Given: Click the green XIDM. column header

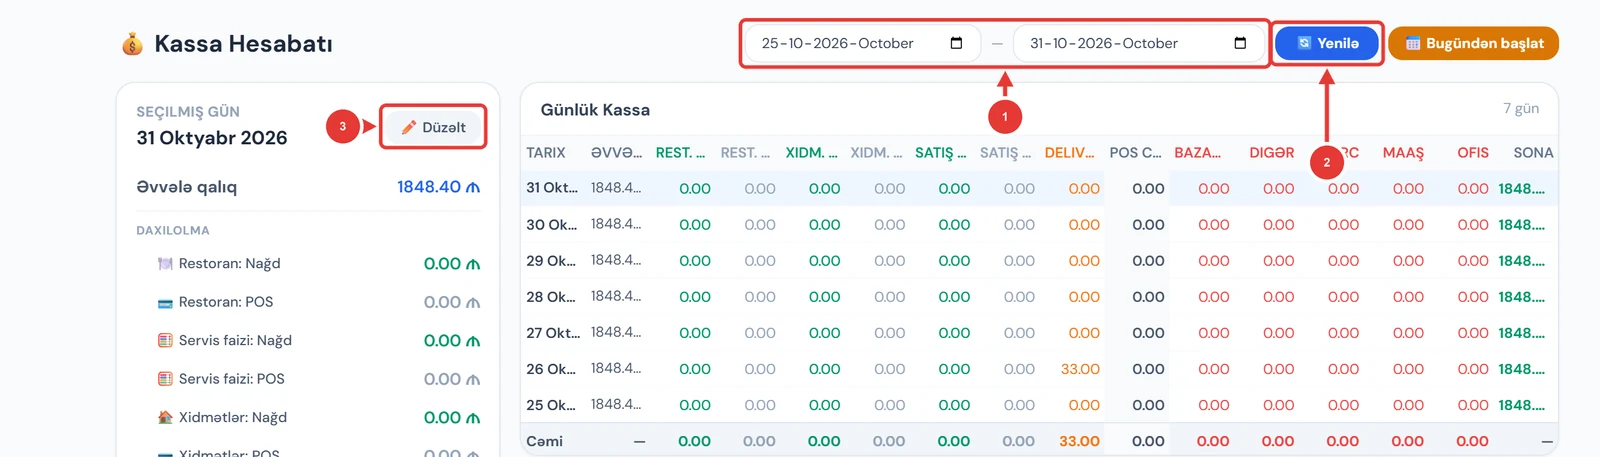Looking at the screenshot, I should (x=811, y=153).
